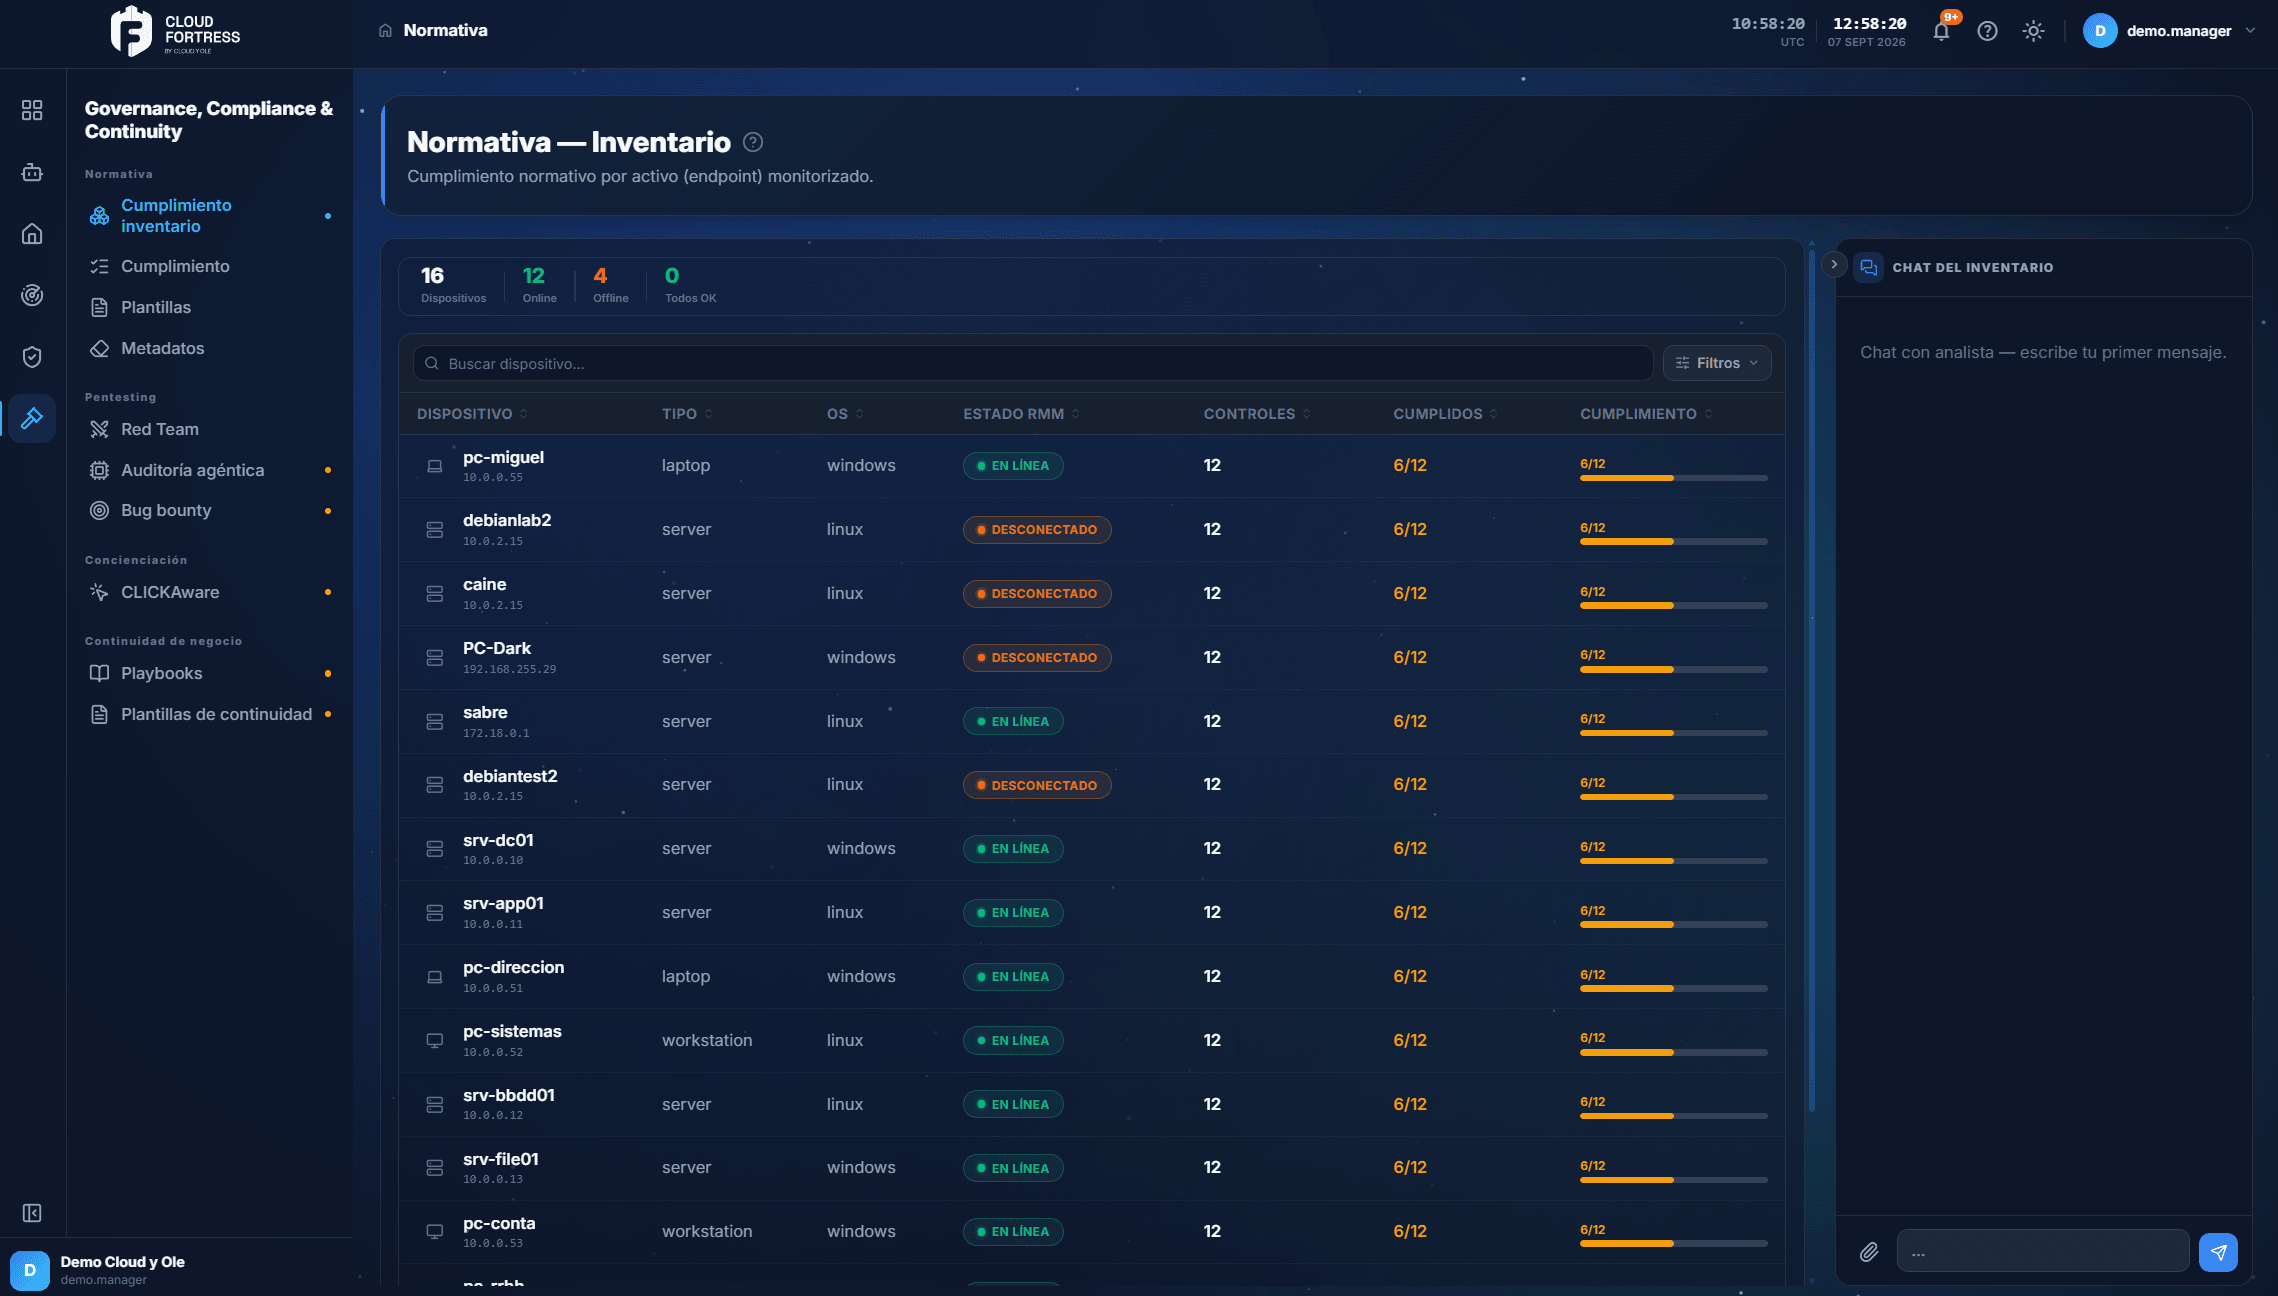Click the Cloud Fortress logo
This screenshot has width=2278, height=1296.
coord(176,31)
